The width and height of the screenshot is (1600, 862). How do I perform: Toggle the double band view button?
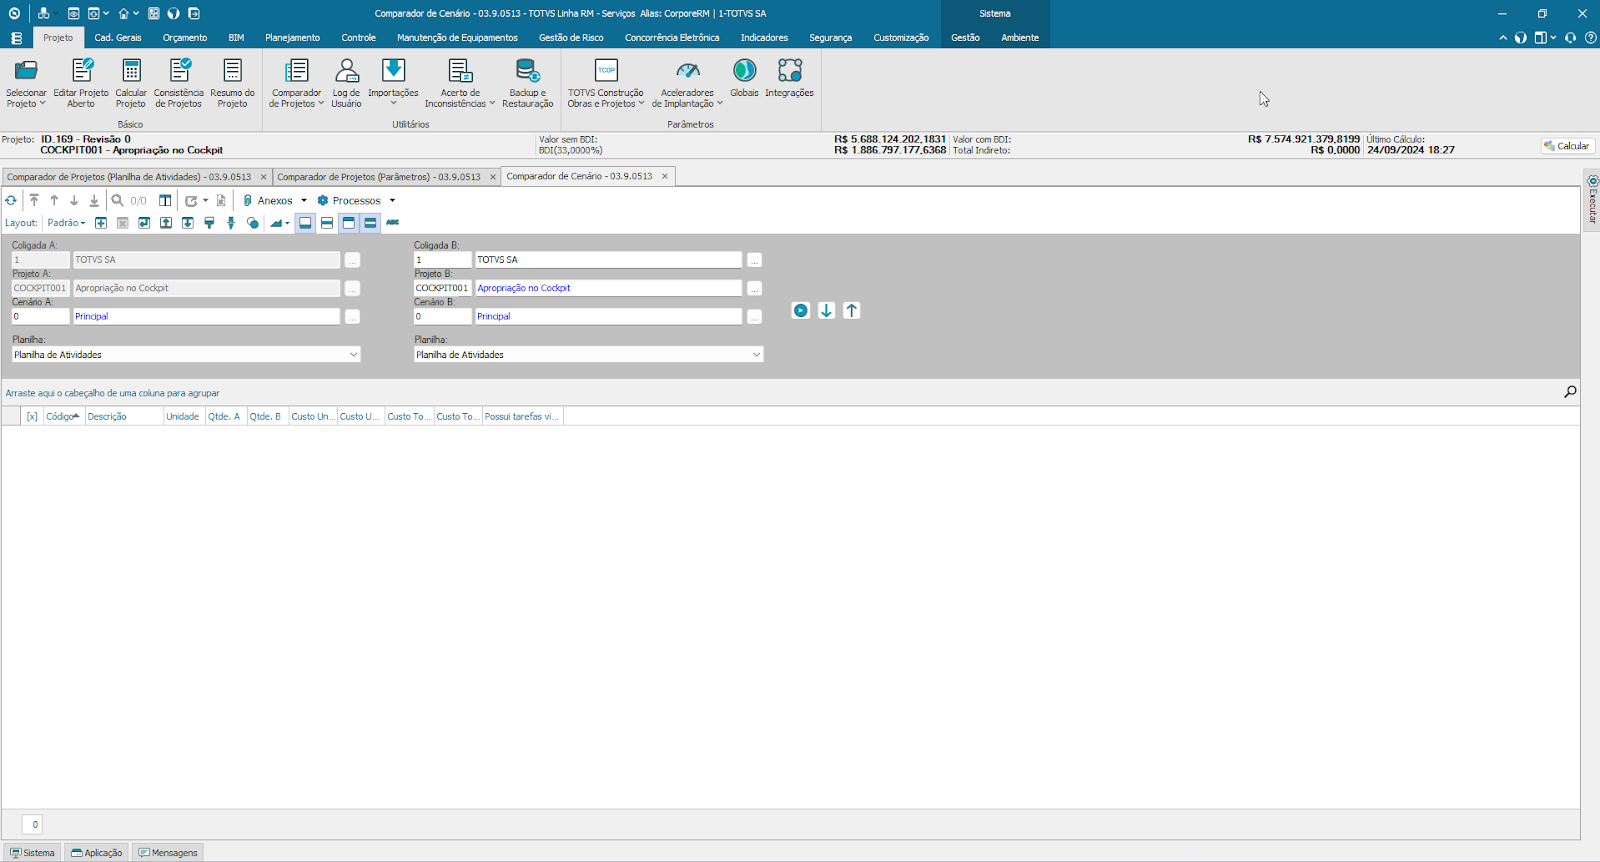[370, 223]
